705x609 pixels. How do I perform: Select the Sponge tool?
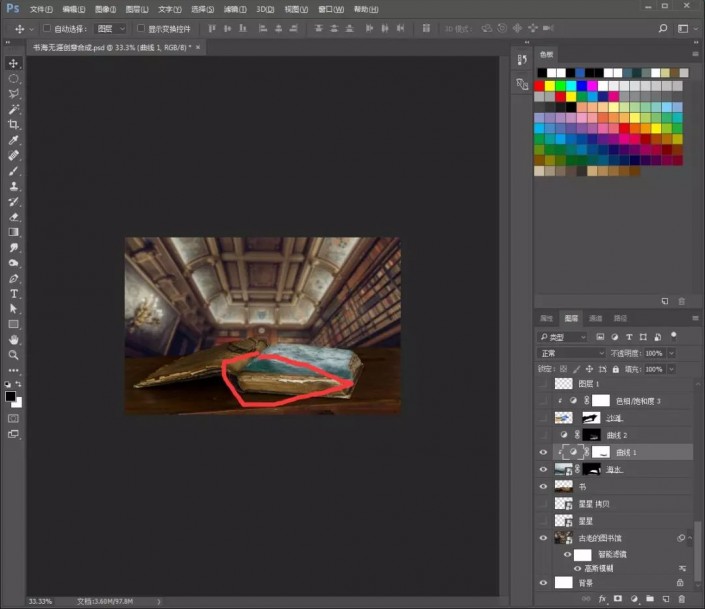13,263
